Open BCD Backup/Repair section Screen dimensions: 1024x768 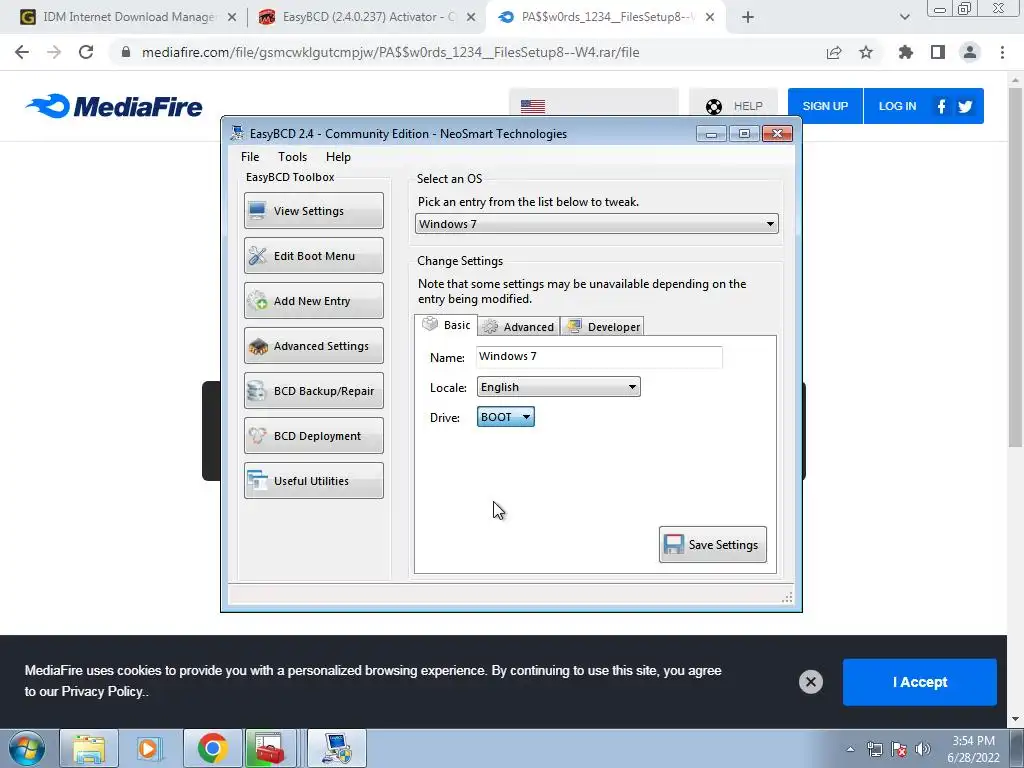tap(313, 391)
